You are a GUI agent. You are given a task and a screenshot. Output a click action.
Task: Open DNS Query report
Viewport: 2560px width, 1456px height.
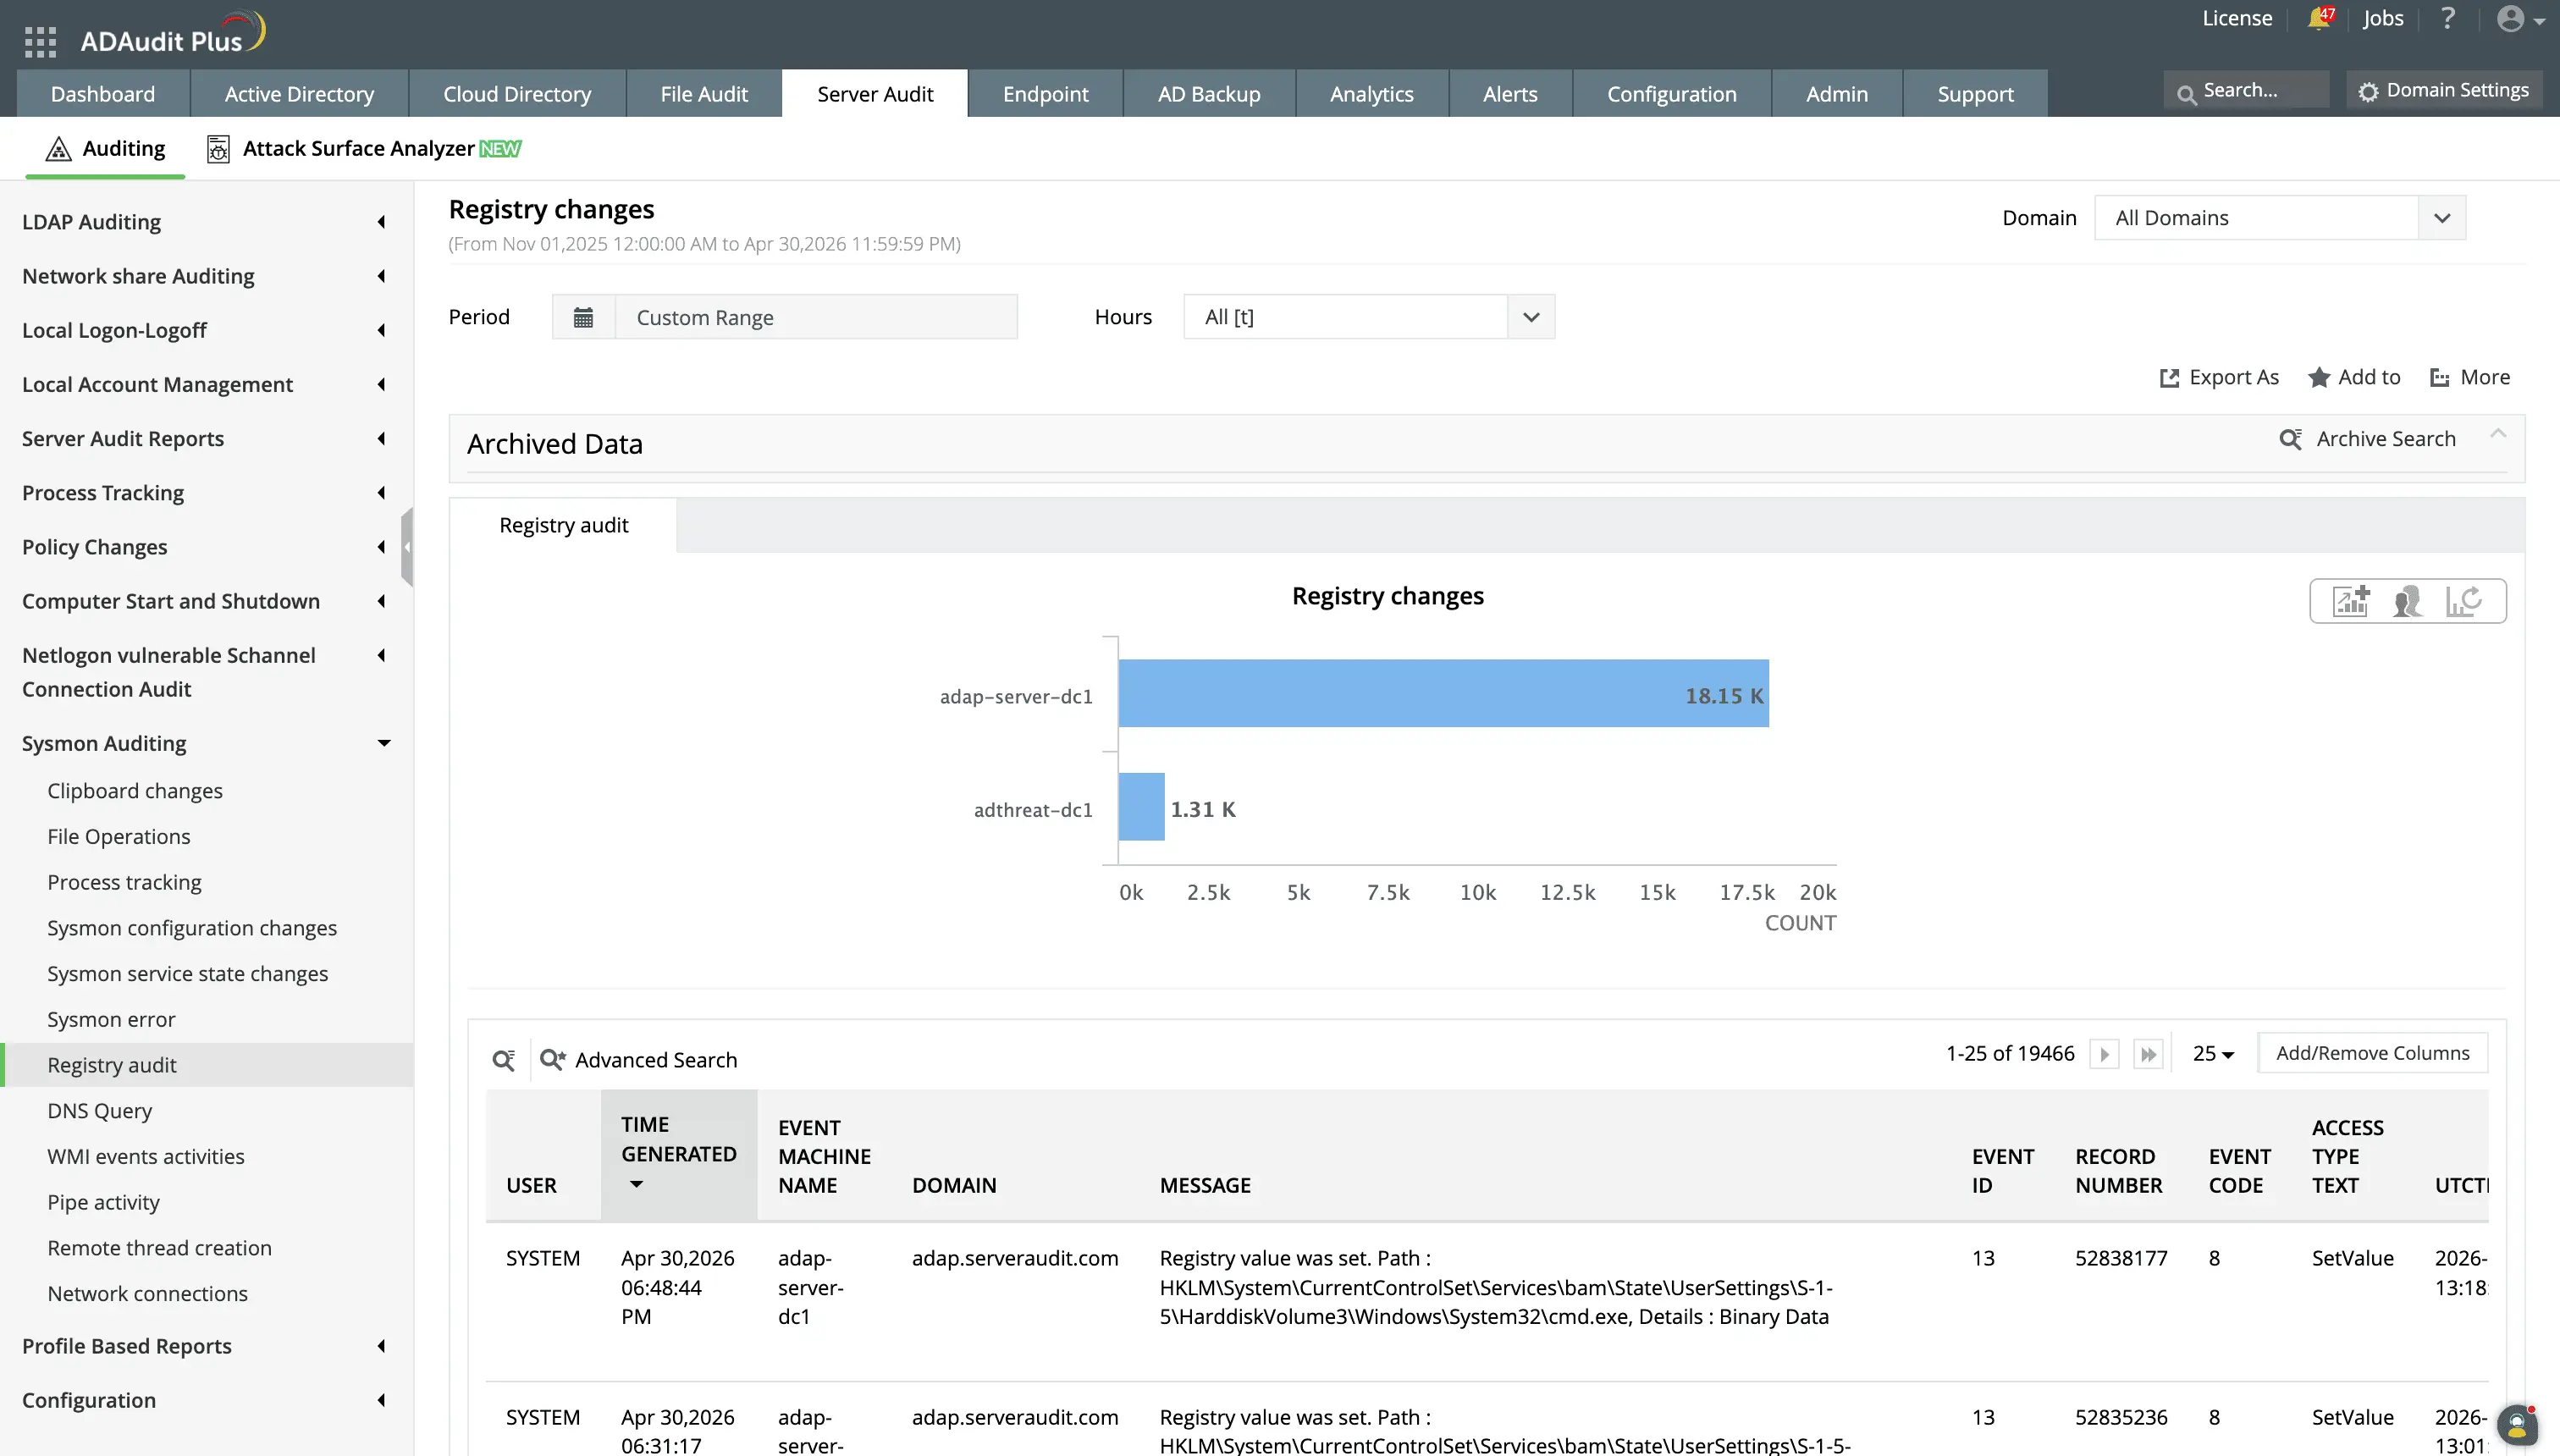coord(100,1111)
